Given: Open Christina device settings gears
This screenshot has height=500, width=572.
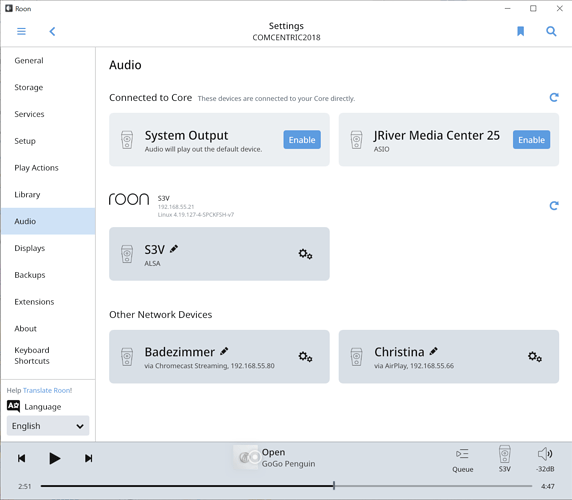Looking at the screenshot, I should tap(535, 356).
